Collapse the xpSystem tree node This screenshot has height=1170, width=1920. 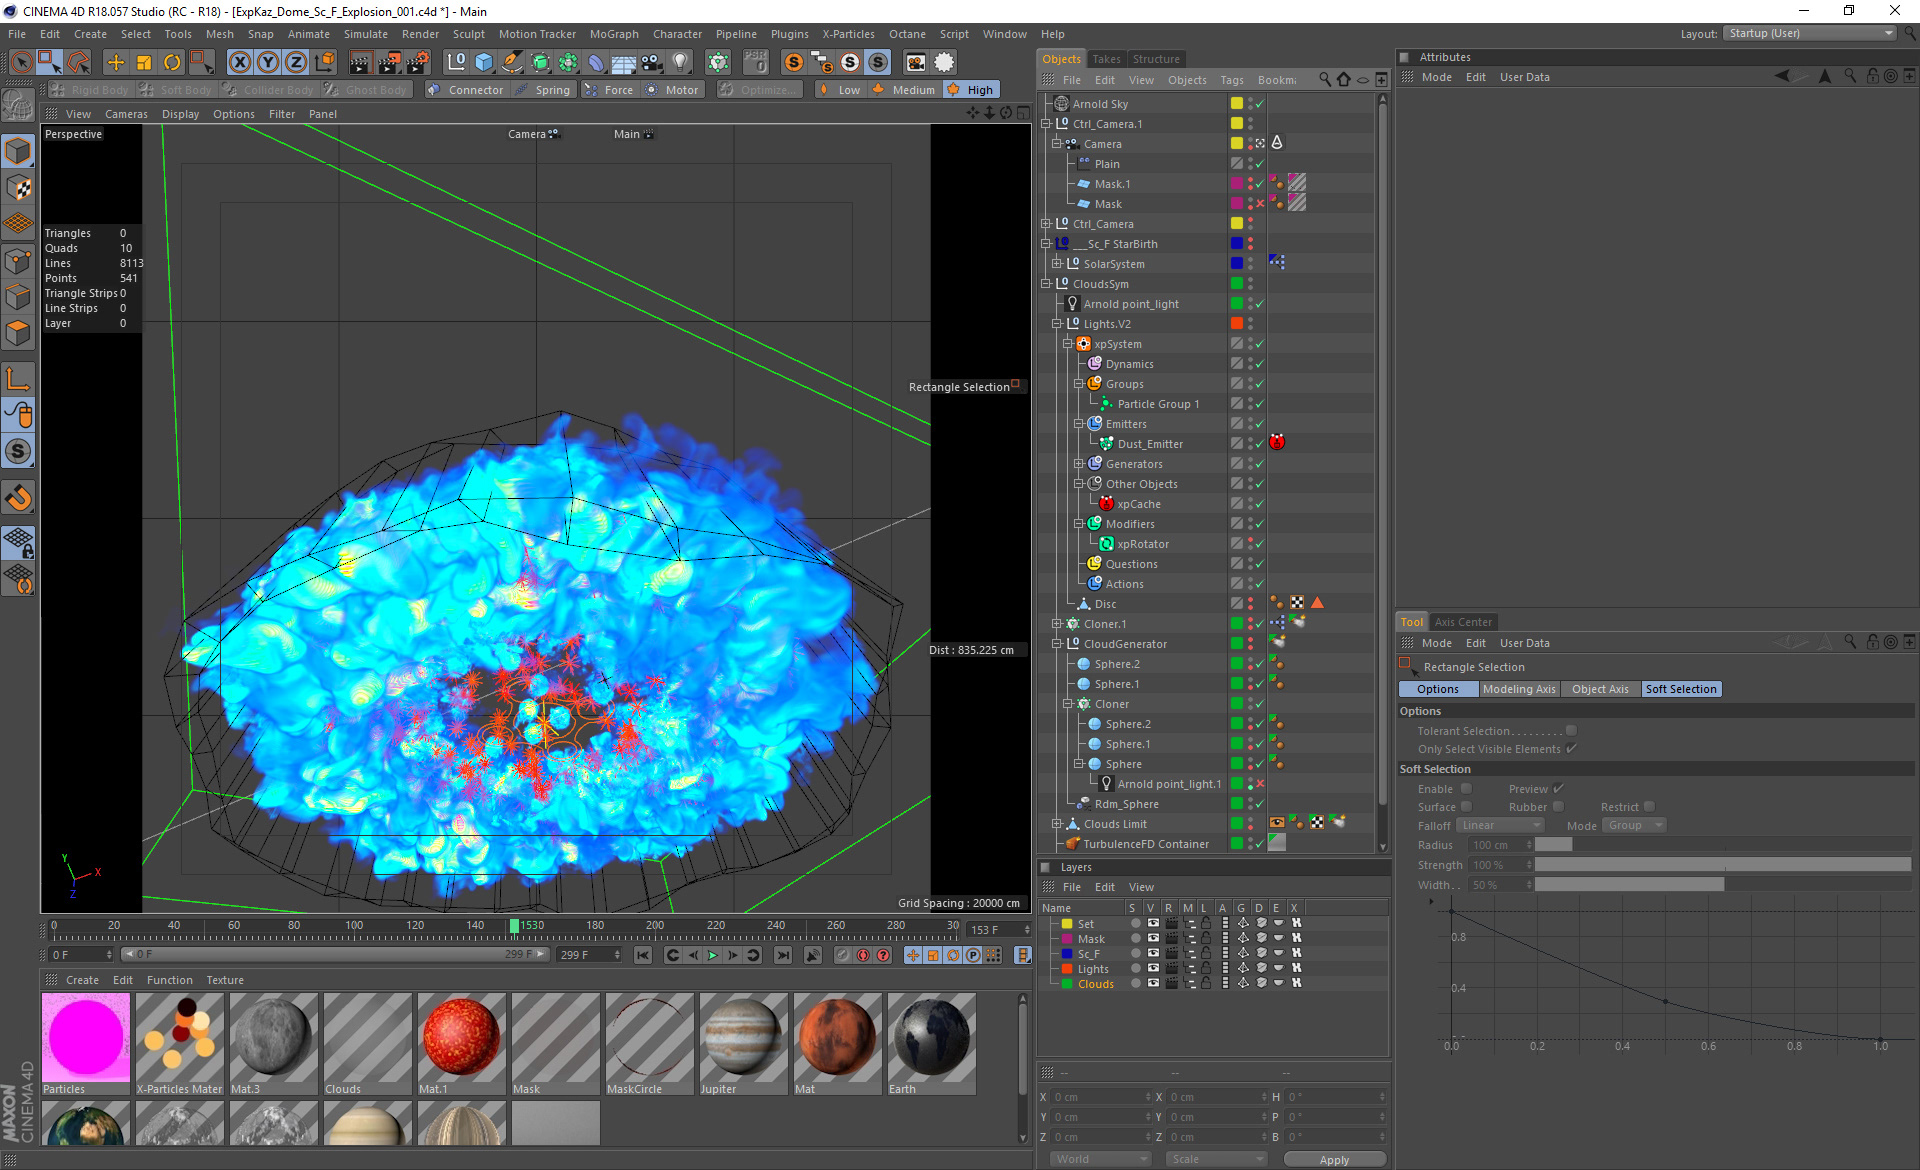click(x=1068, y=344)
